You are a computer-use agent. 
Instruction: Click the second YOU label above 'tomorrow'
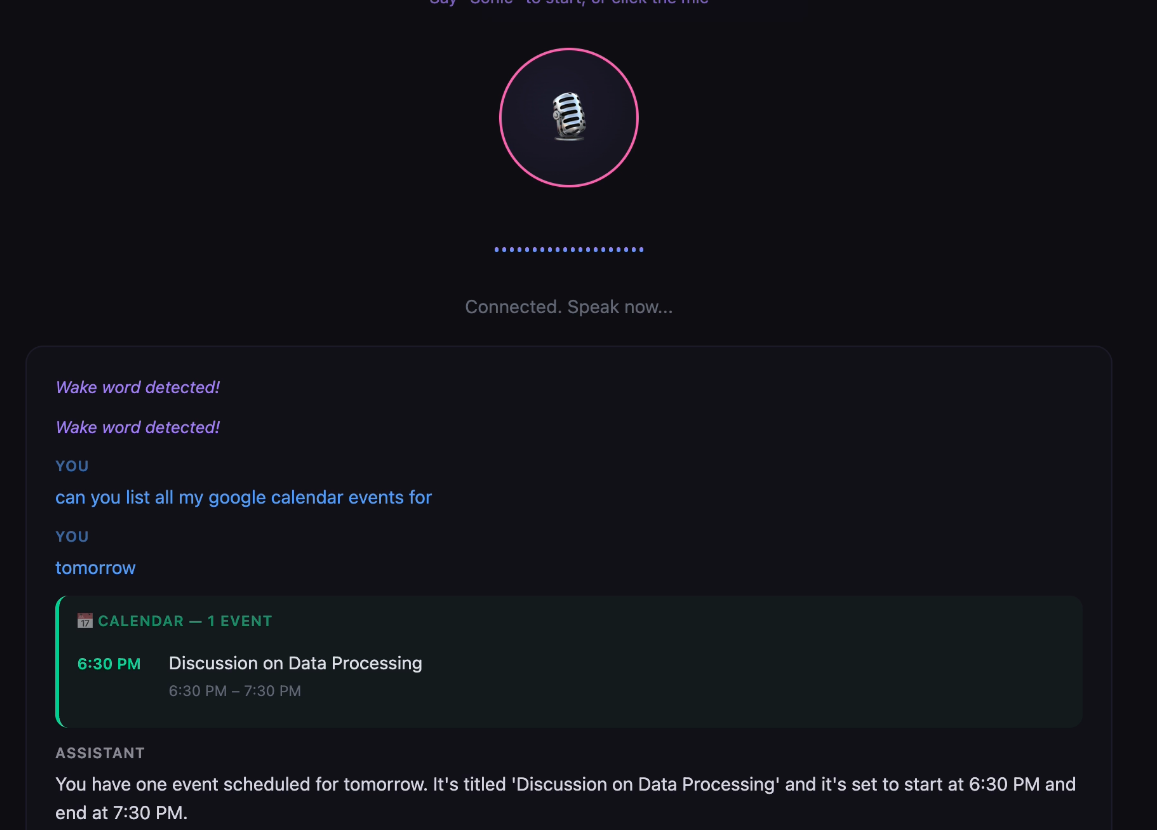pyautogui.click(x=72, y=537)
